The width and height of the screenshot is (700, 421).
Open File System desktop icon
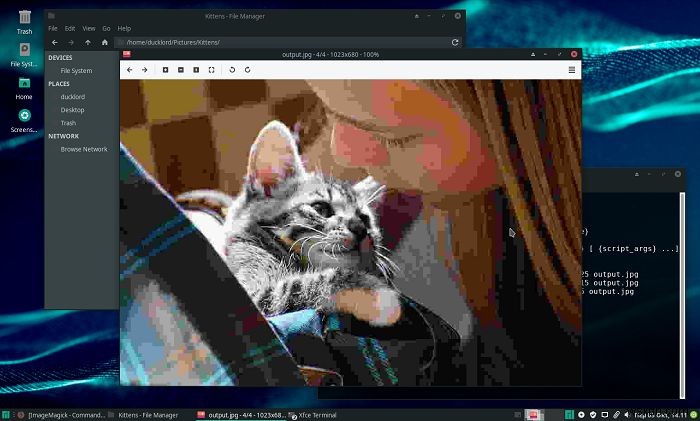(x=24, y=55)
